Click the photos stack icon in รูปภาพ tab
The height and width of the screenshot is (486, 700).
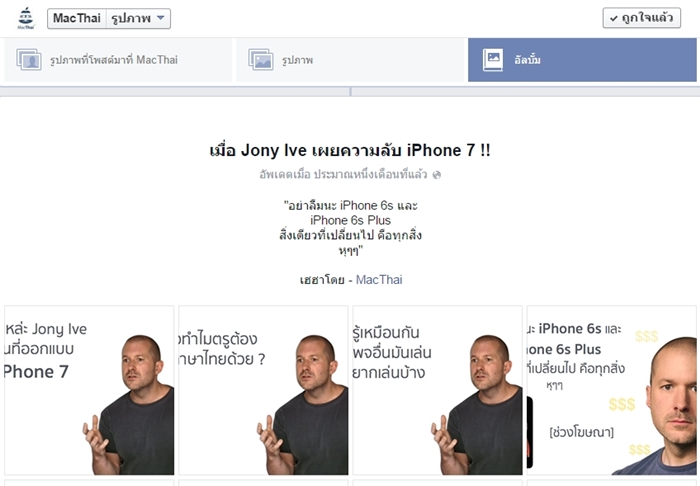coord(261,59)
